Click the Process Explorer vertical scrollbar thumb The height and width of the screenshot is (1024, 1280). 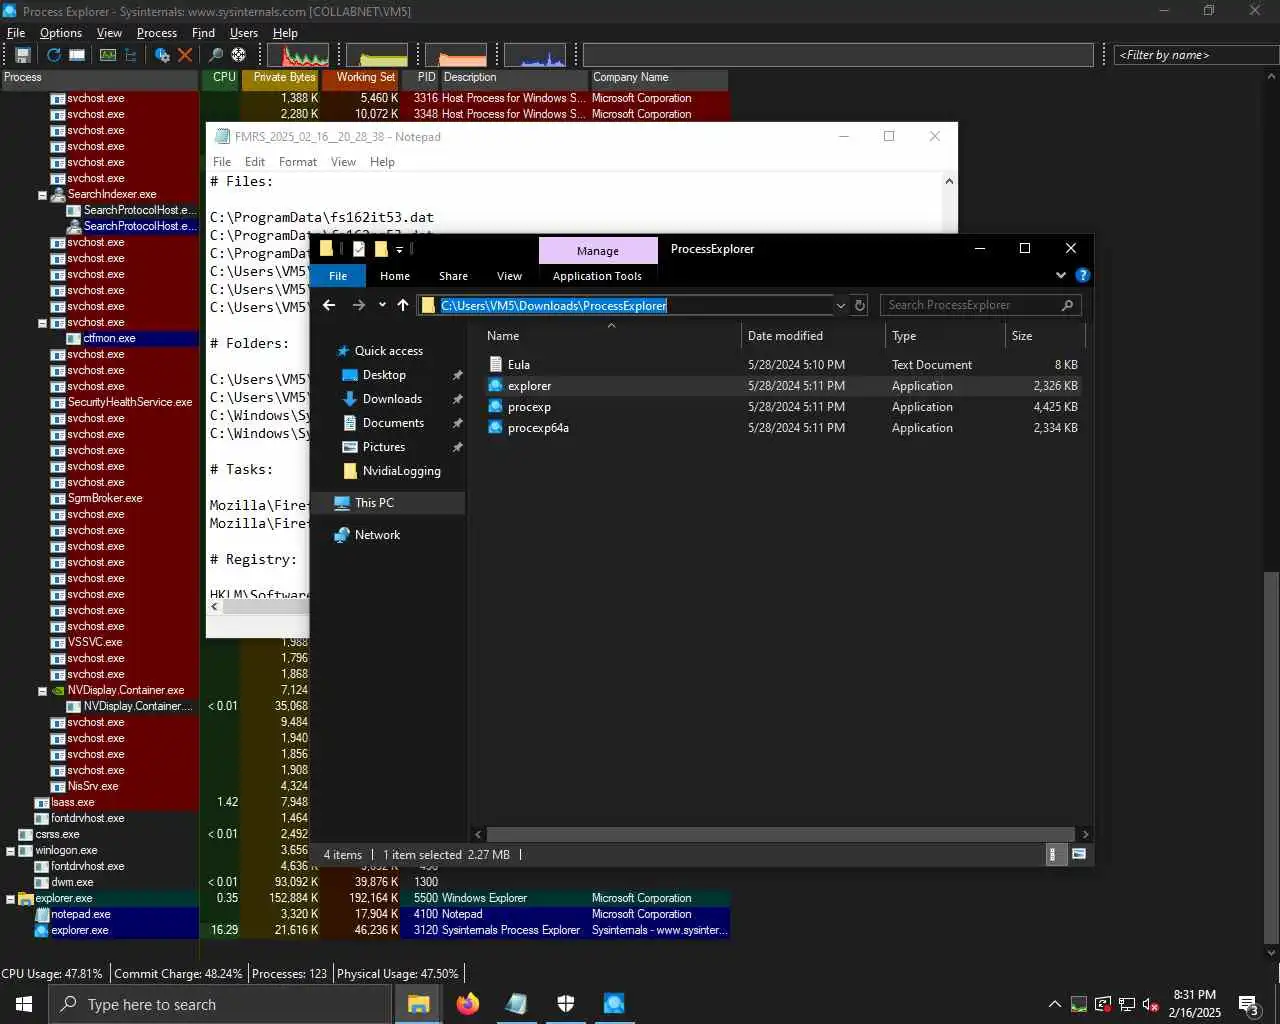point(1271,758)
